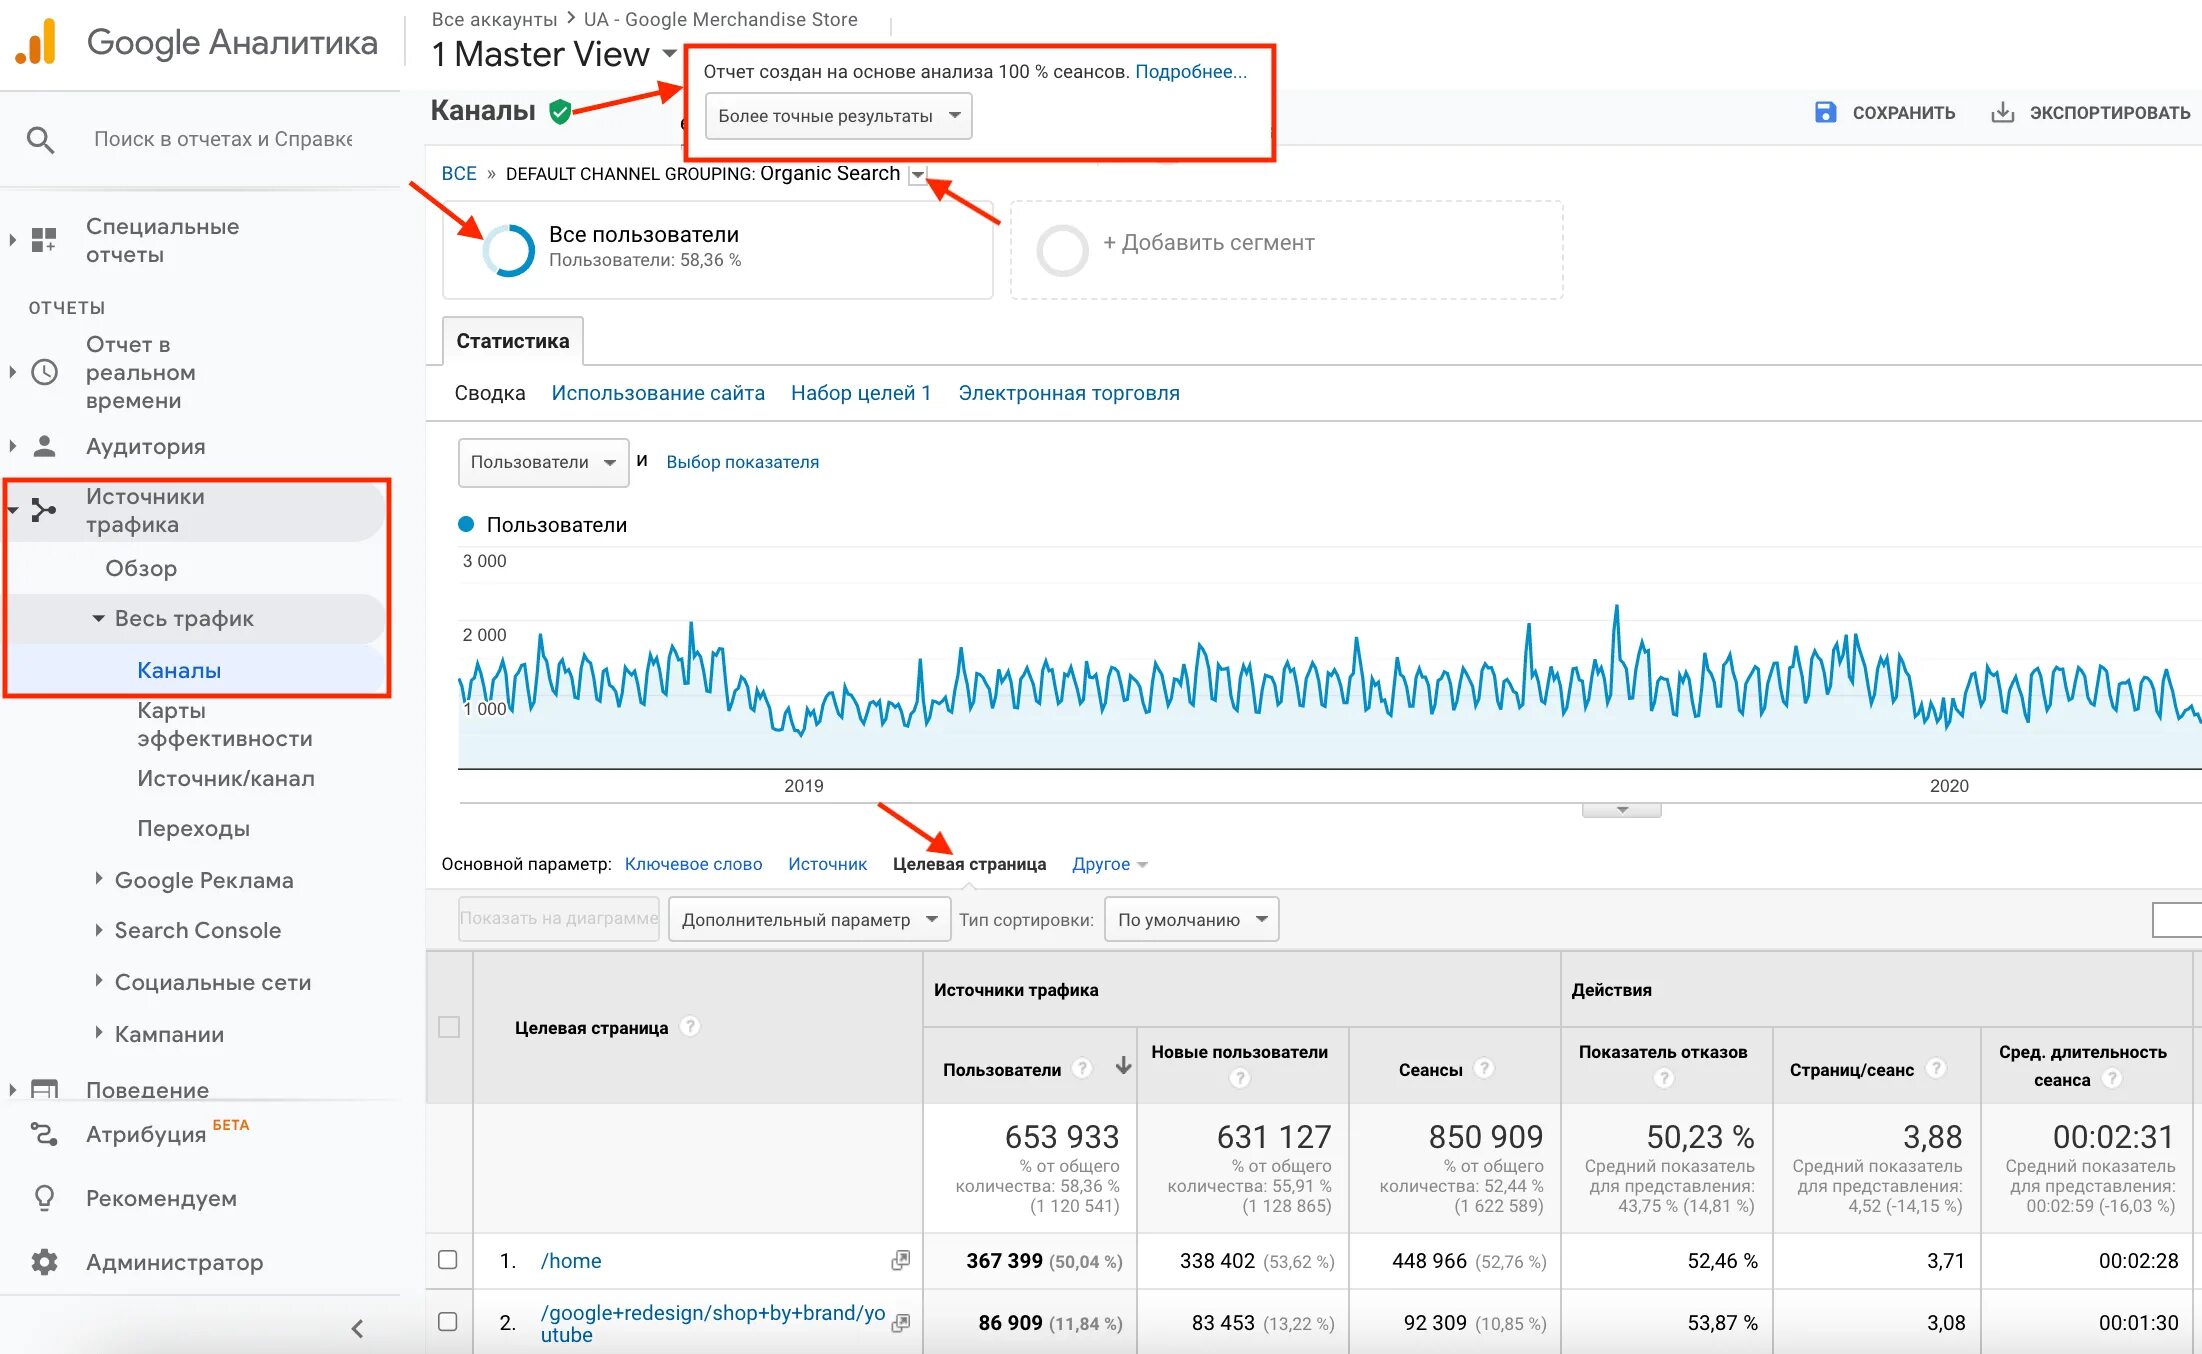Check the row 1 /home checkbox

click(x=448, y=1260)
